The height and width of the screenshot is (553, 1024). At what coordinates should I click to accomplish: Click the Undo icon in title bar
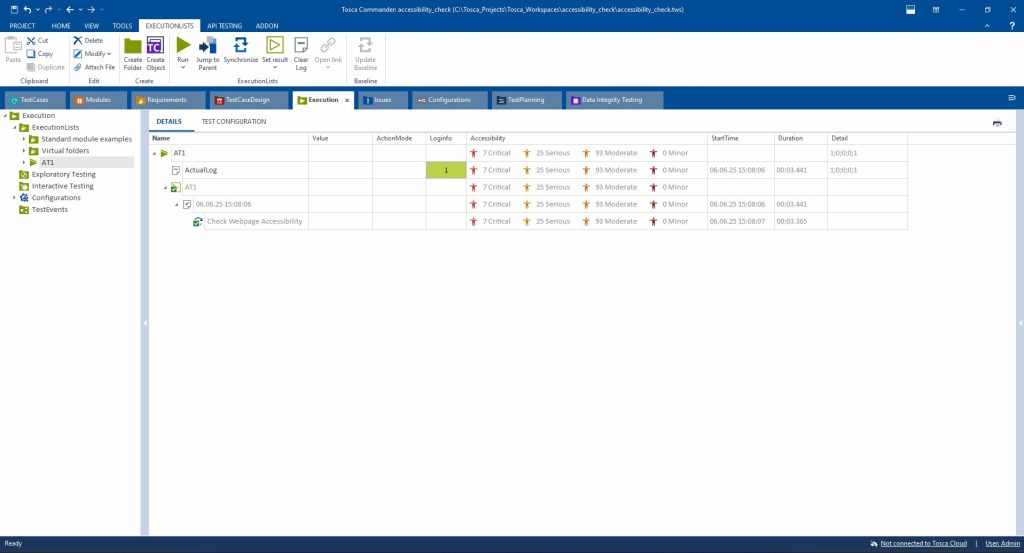click(x=27, y=10)
